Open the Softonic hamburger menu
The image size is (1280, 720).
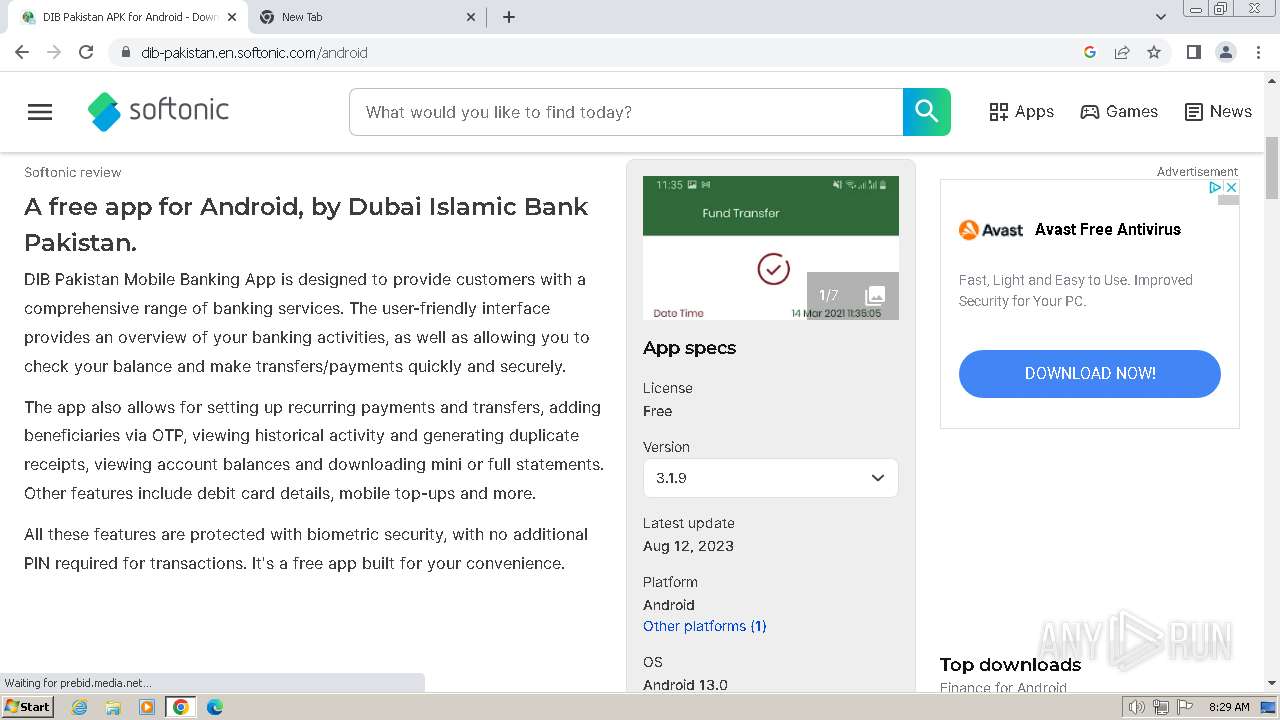[x=40, y=112]
